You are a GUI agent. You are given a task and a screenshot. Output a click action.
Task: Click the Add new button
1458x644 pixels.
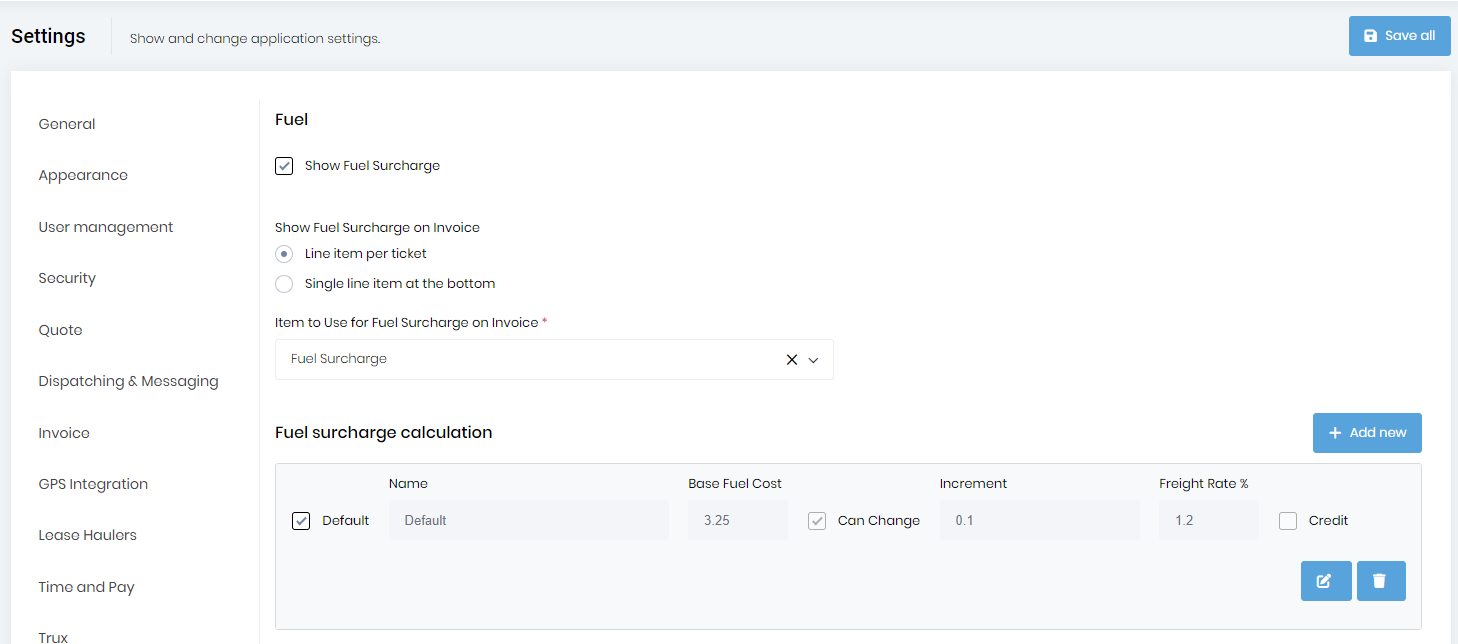(x=1367, y=432)
